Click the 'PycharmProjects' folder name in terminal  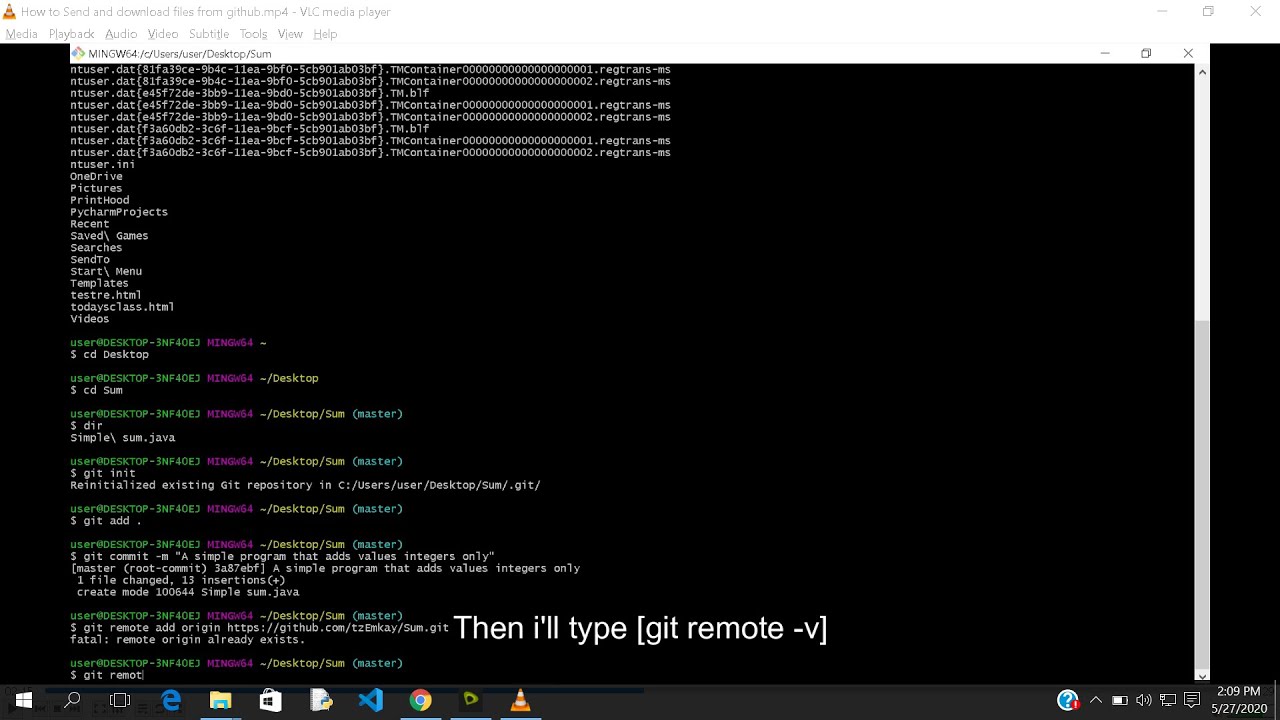point(119,212)
